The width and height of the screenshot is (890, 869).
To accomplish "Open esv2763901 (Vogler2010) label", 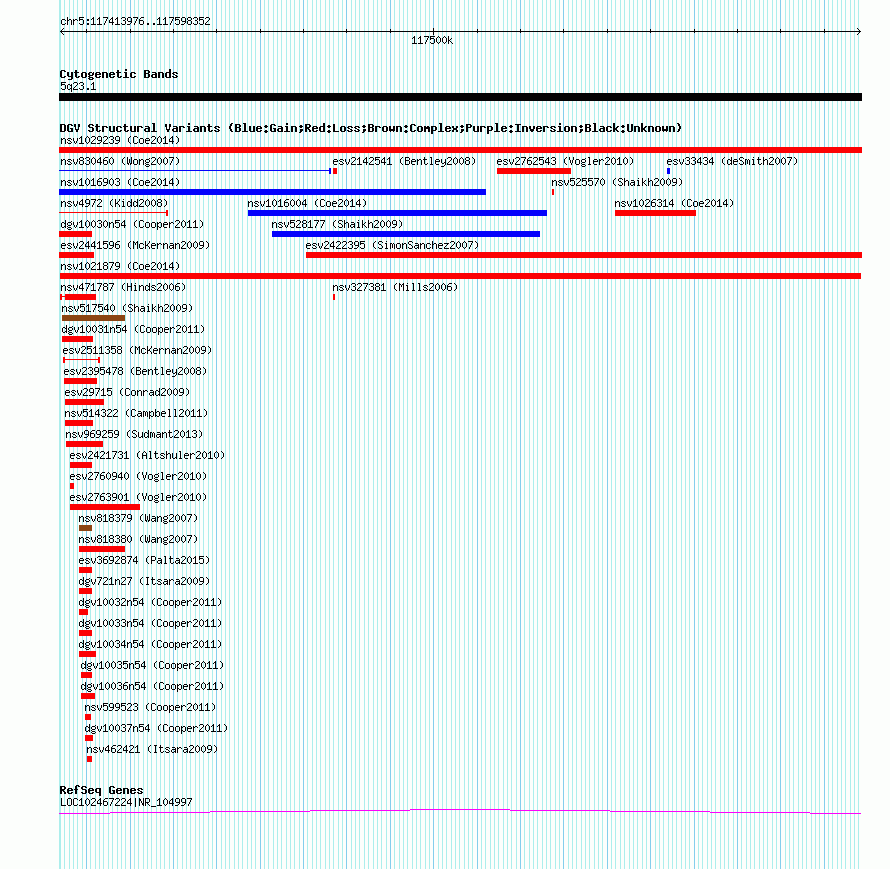I will pos(138,497).
